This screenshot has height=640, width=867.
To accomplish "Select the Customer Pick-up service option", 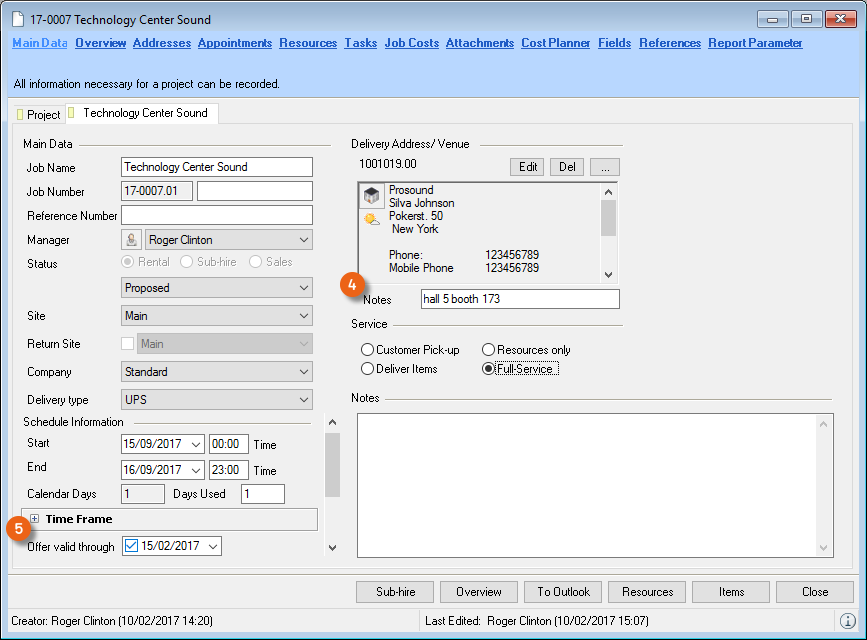I will coord(367,350).
